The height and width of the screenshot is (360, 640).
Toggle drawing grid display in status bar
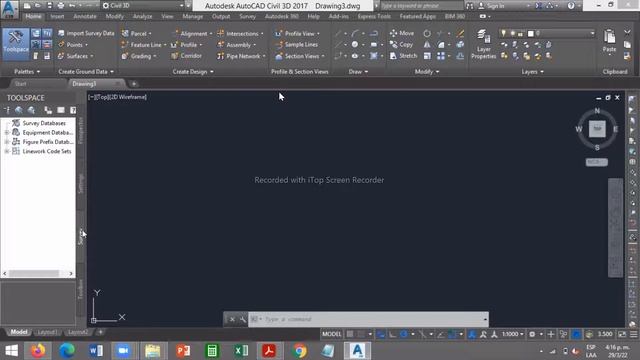click(x=350, y=334)
